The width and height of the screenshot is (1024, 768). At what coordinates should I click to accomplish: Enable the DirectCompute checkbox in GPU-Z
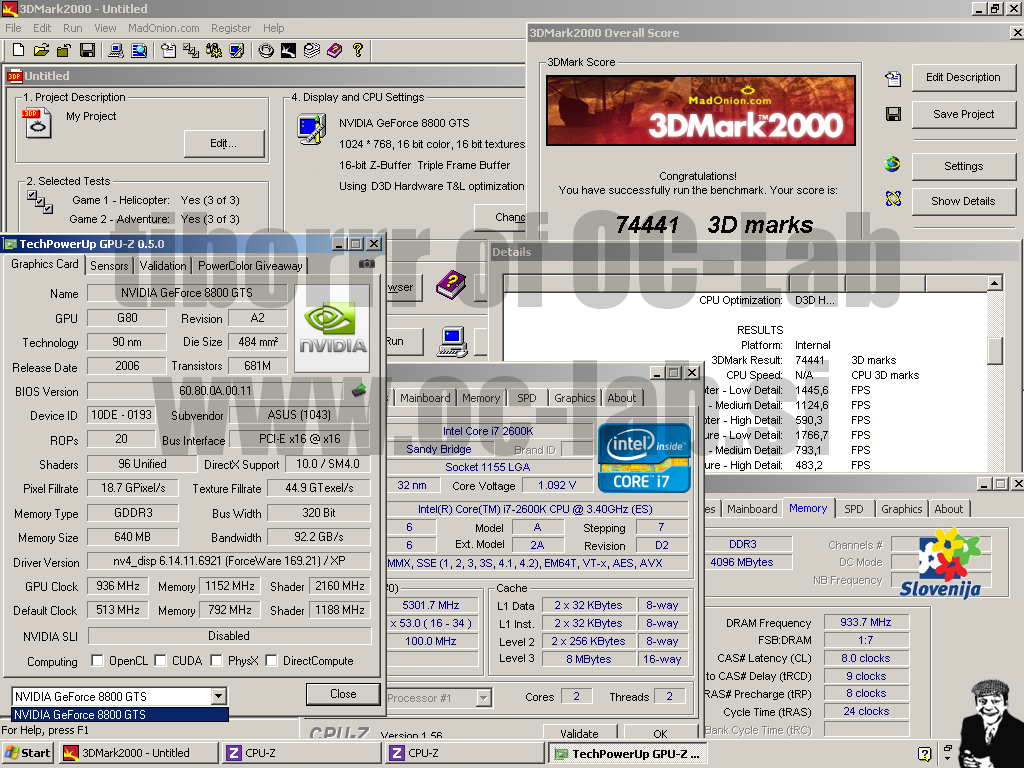(271, 660)
